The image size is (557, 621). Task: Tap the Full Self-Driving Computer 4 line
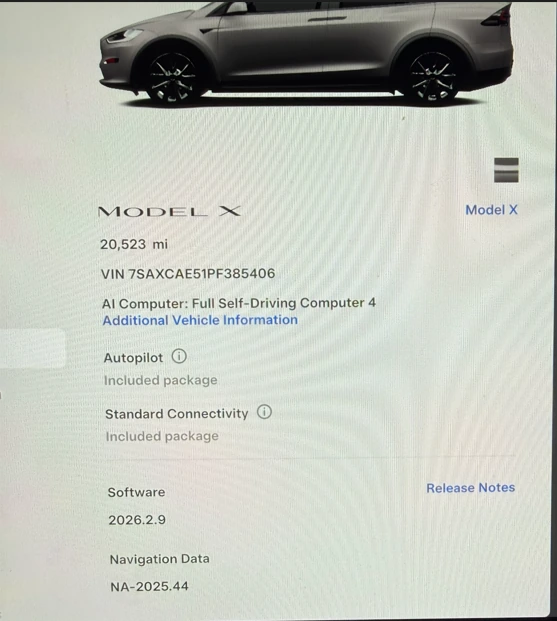coord(239,303)
